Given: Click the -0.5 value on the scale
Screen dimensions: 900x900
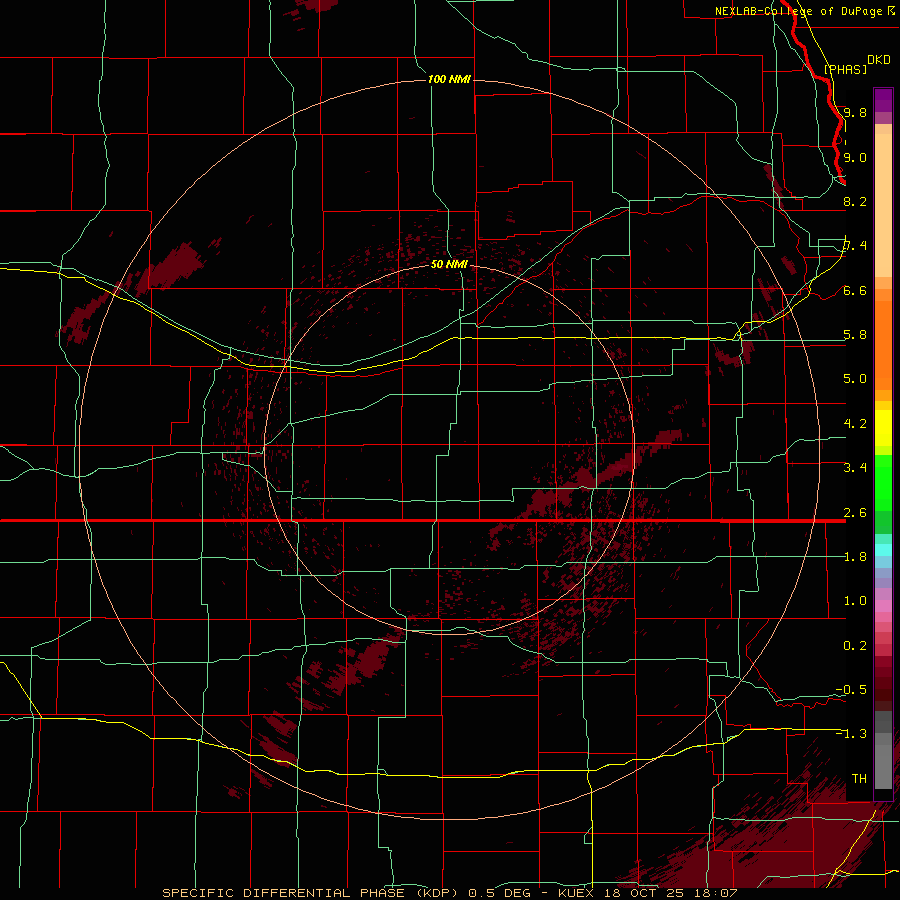Looking at the screenshot, I should point(851,690).
